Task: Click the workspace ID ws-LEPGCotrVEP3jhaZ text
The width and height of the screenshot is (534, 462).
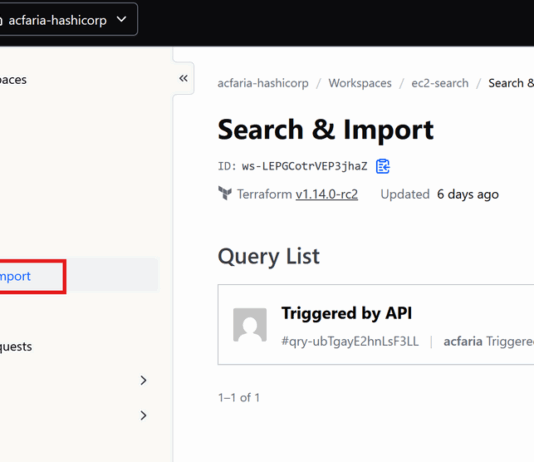Action: coord(304,166)
